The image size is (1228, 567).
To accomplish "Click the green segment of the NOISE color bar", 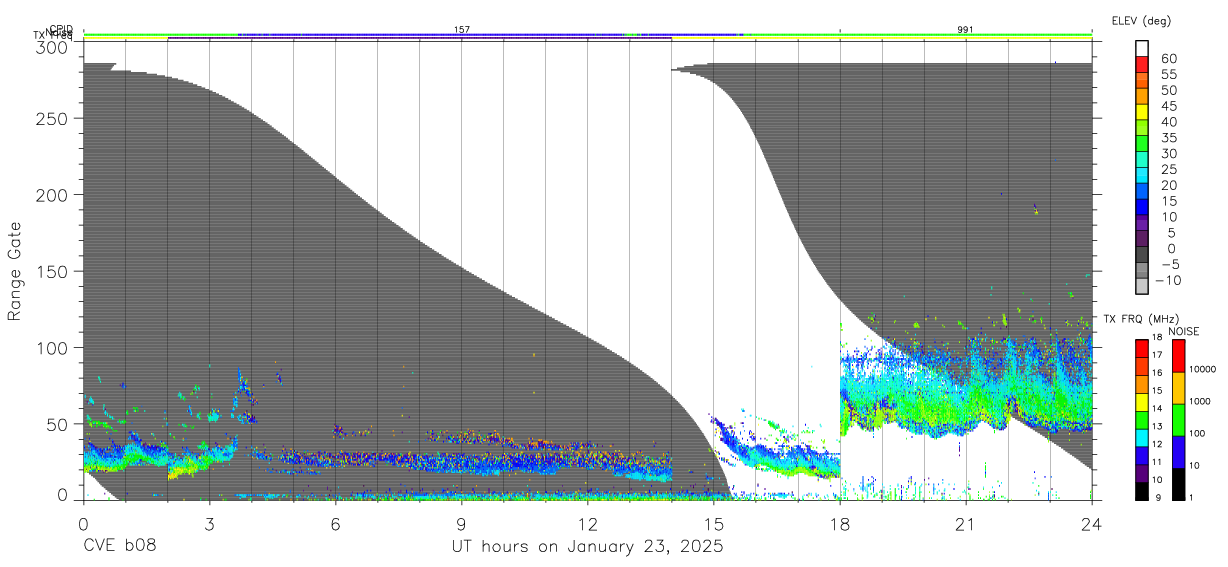I will [1178, 420].
